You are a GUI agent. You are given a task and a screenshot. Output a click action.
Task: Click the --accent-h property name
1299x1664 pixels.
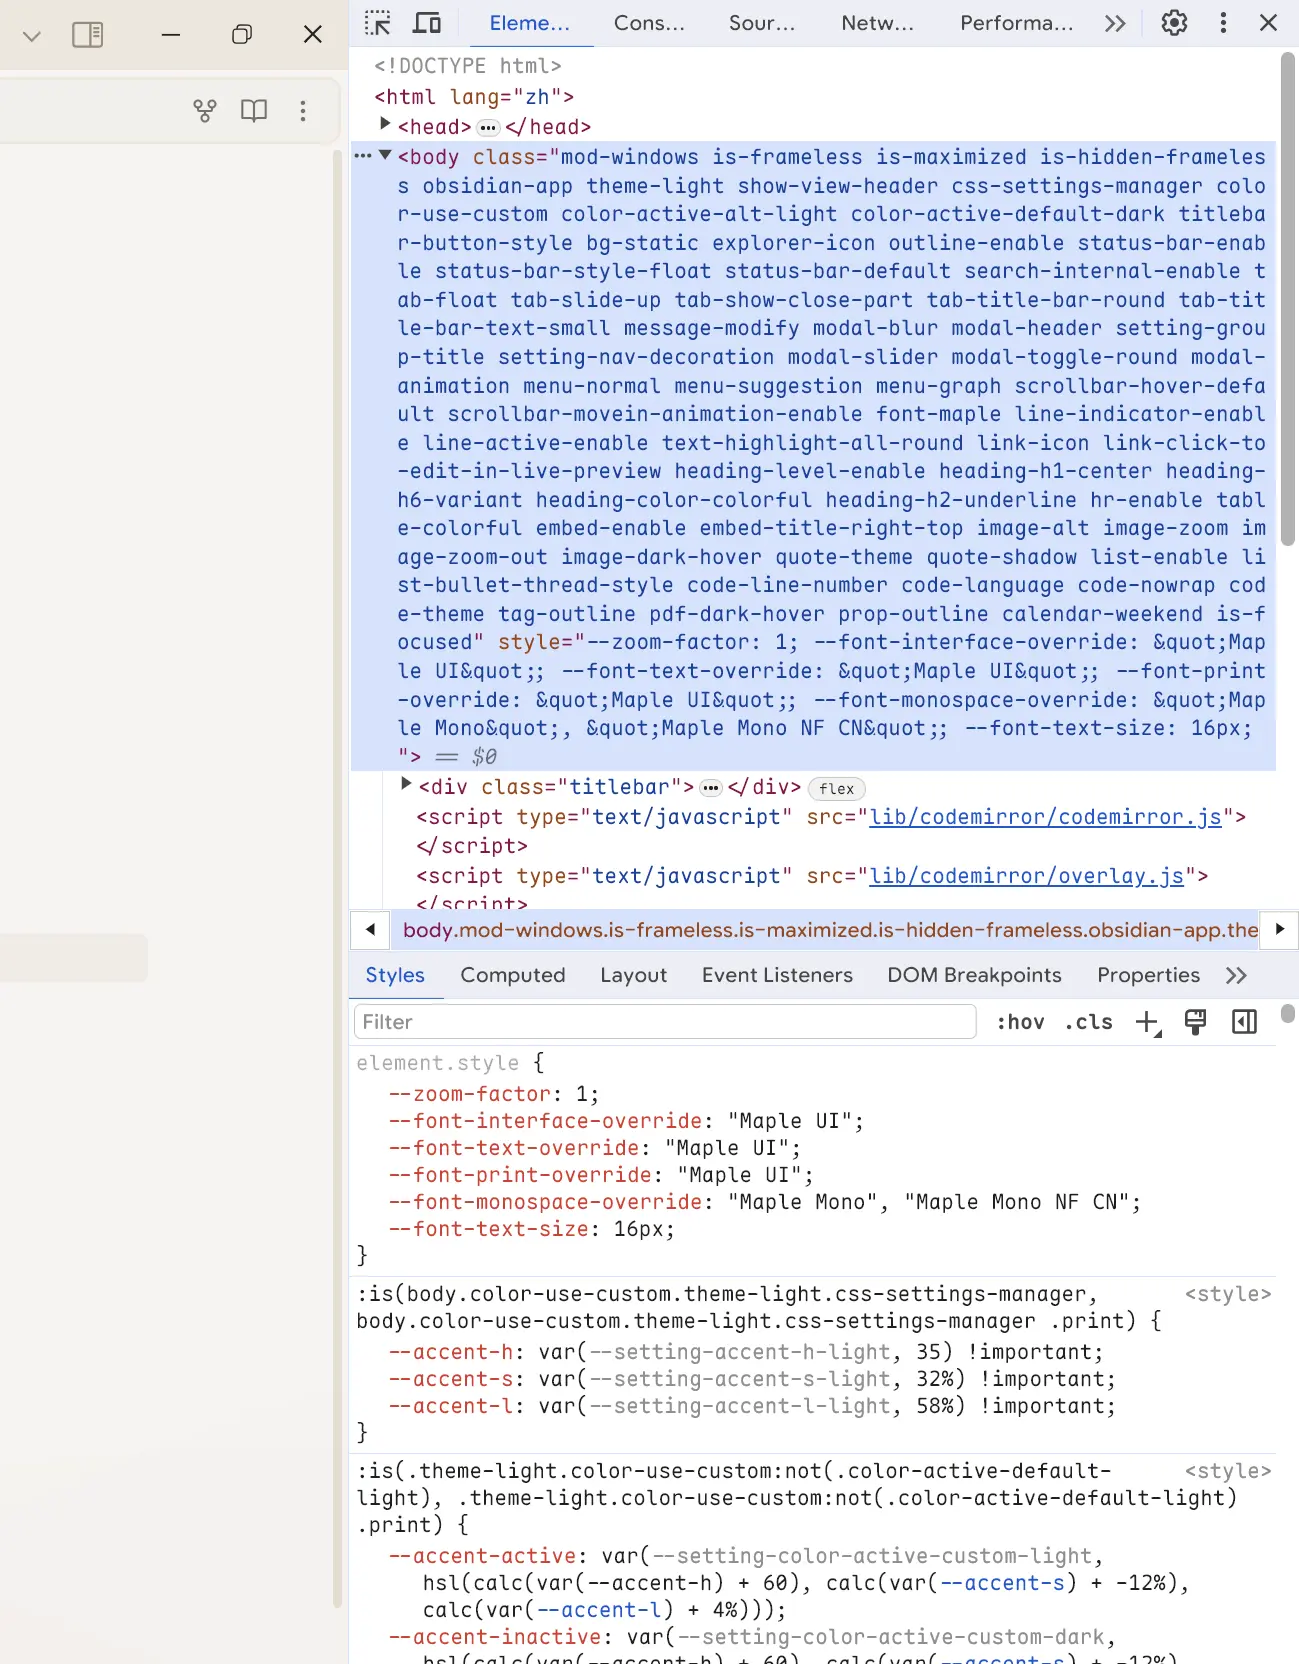451,1352
